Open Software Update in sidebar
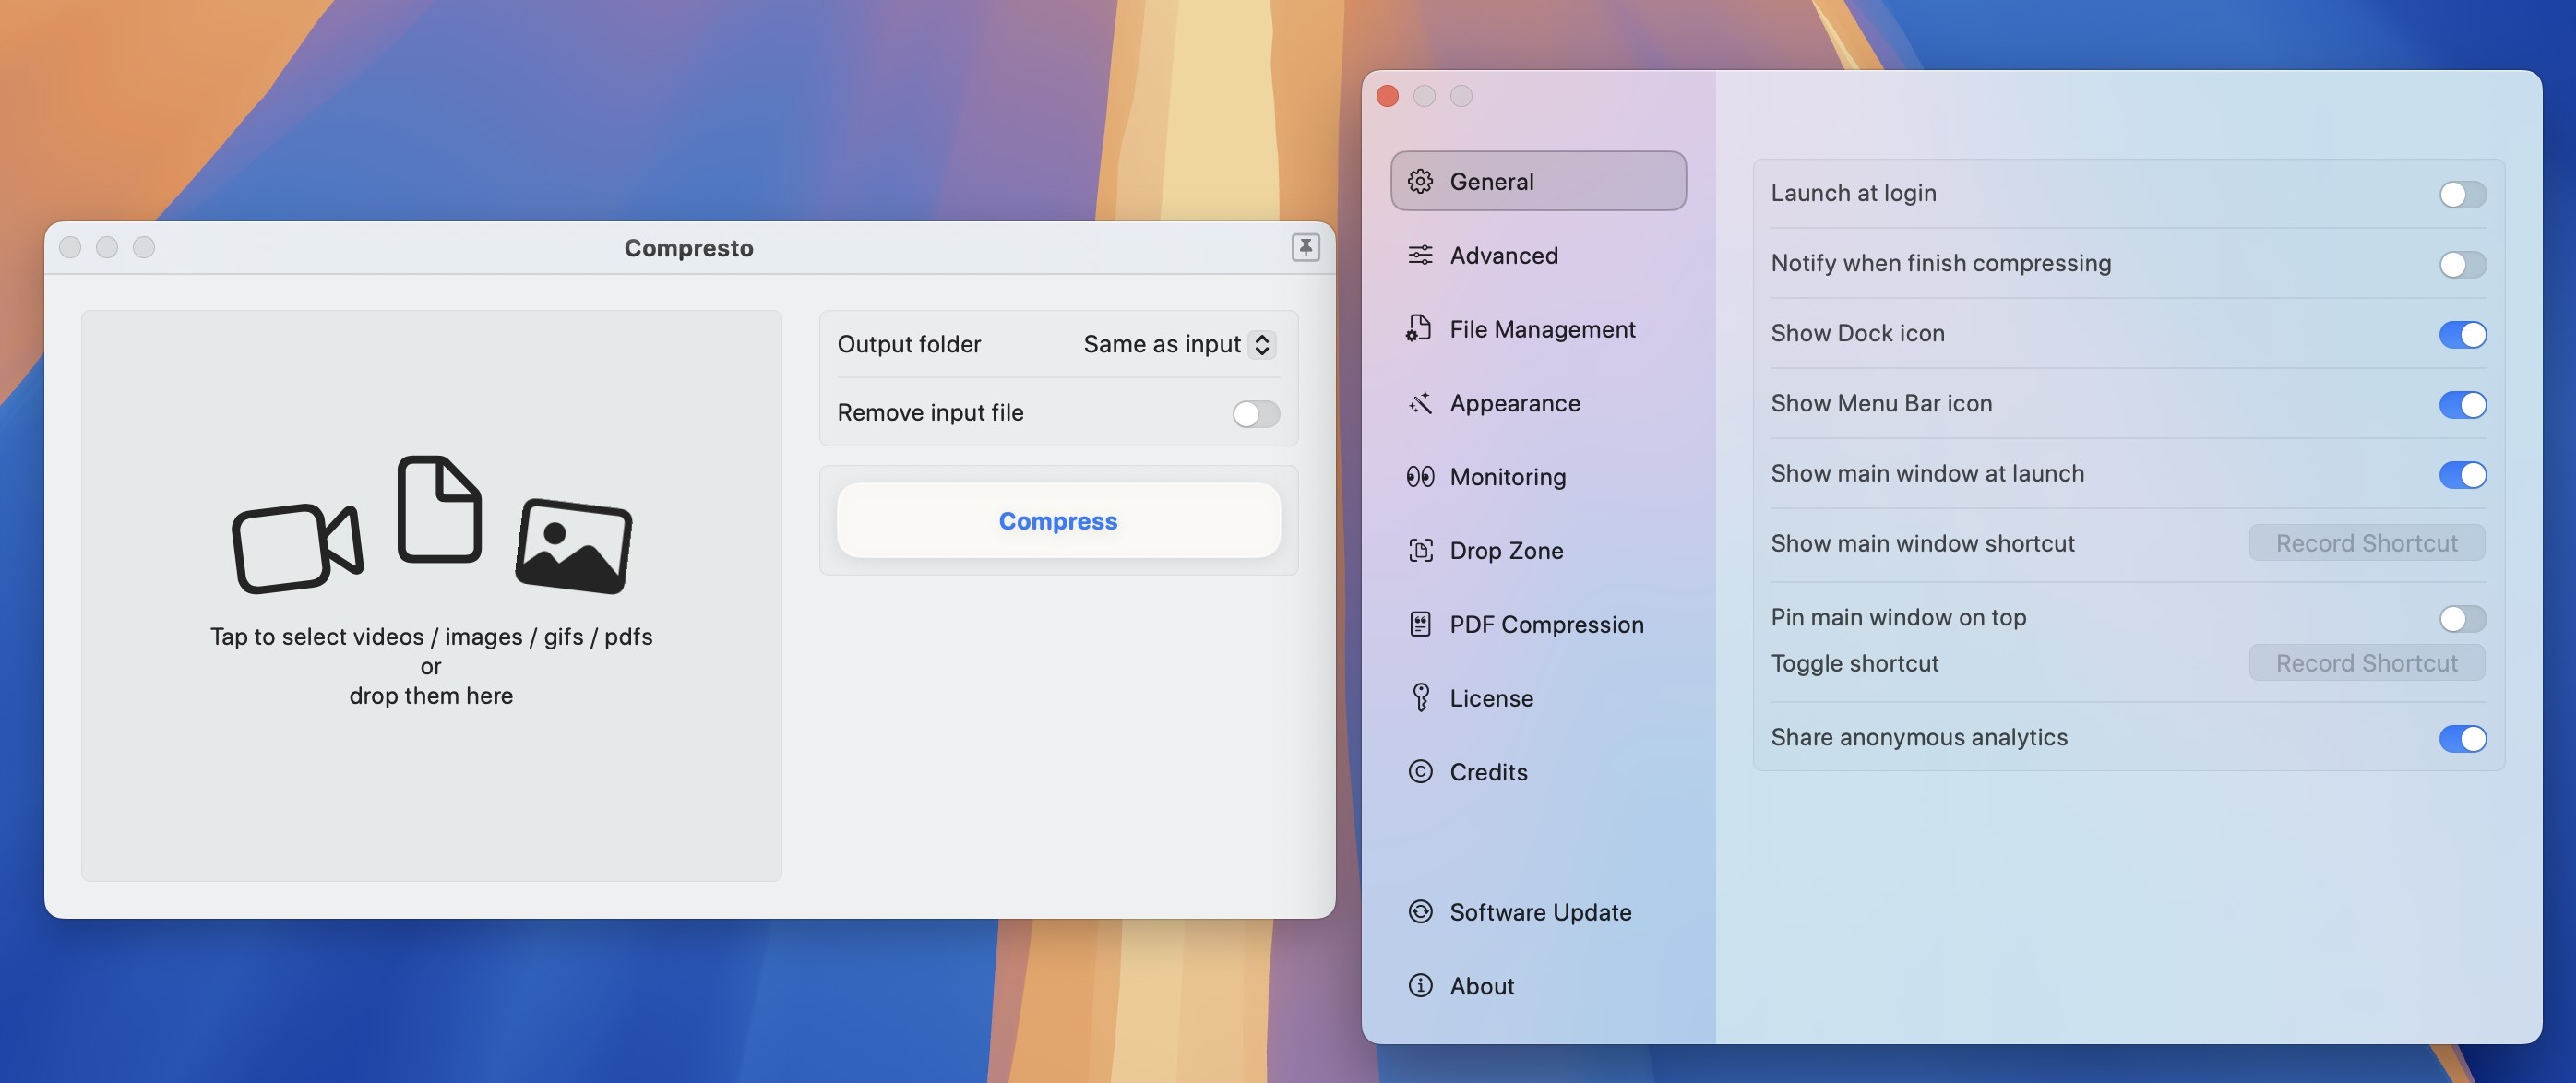Viewport: 2576px width, 1083px height. (1538, 912)
